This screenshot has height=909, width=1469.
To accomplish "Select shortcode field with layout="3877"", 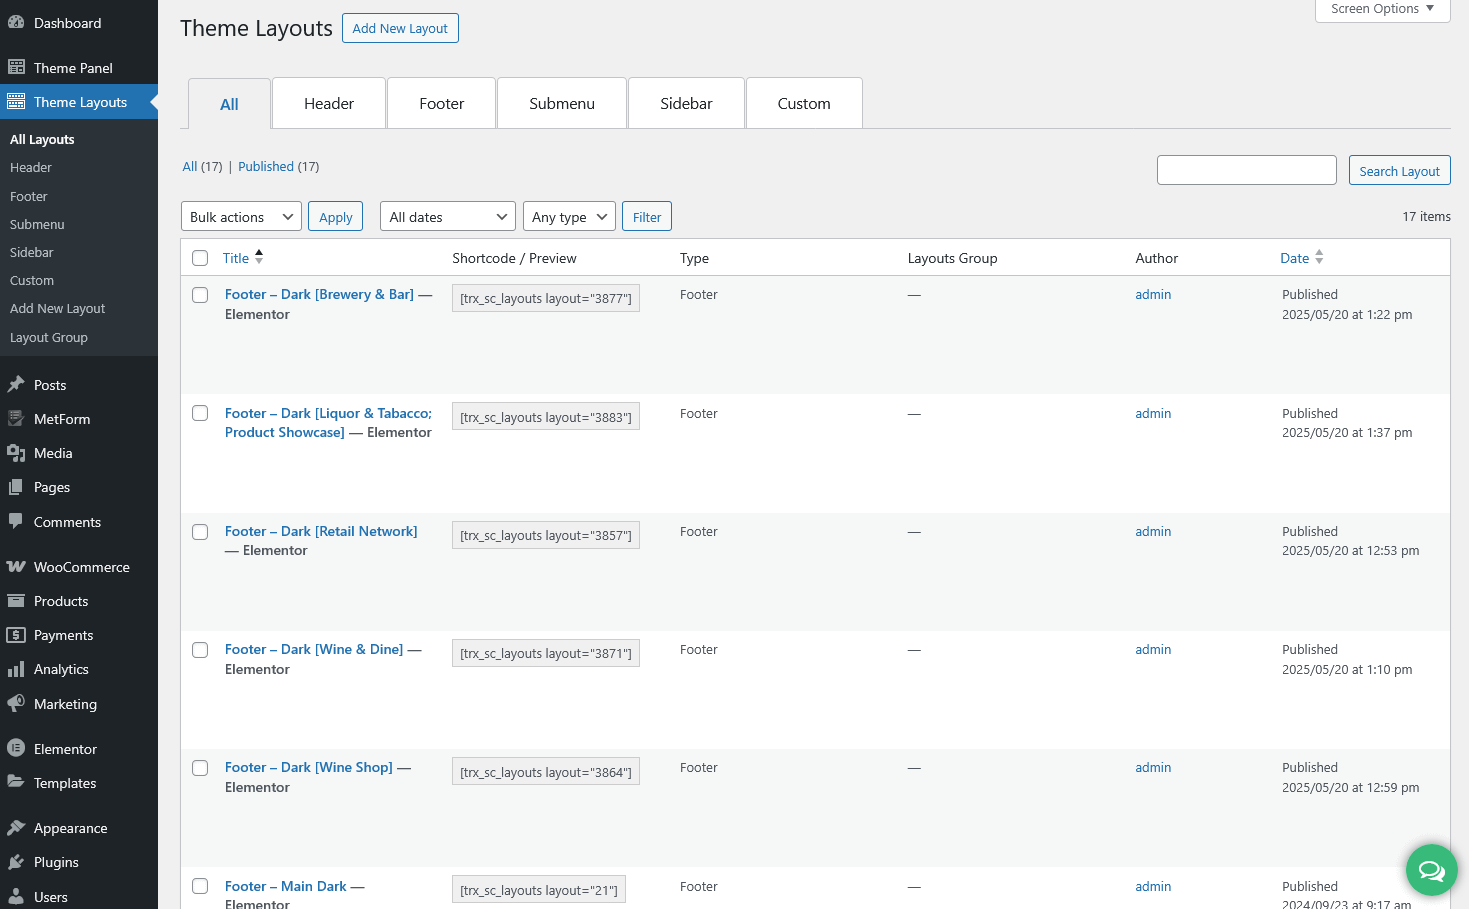I will click(546, 298).
